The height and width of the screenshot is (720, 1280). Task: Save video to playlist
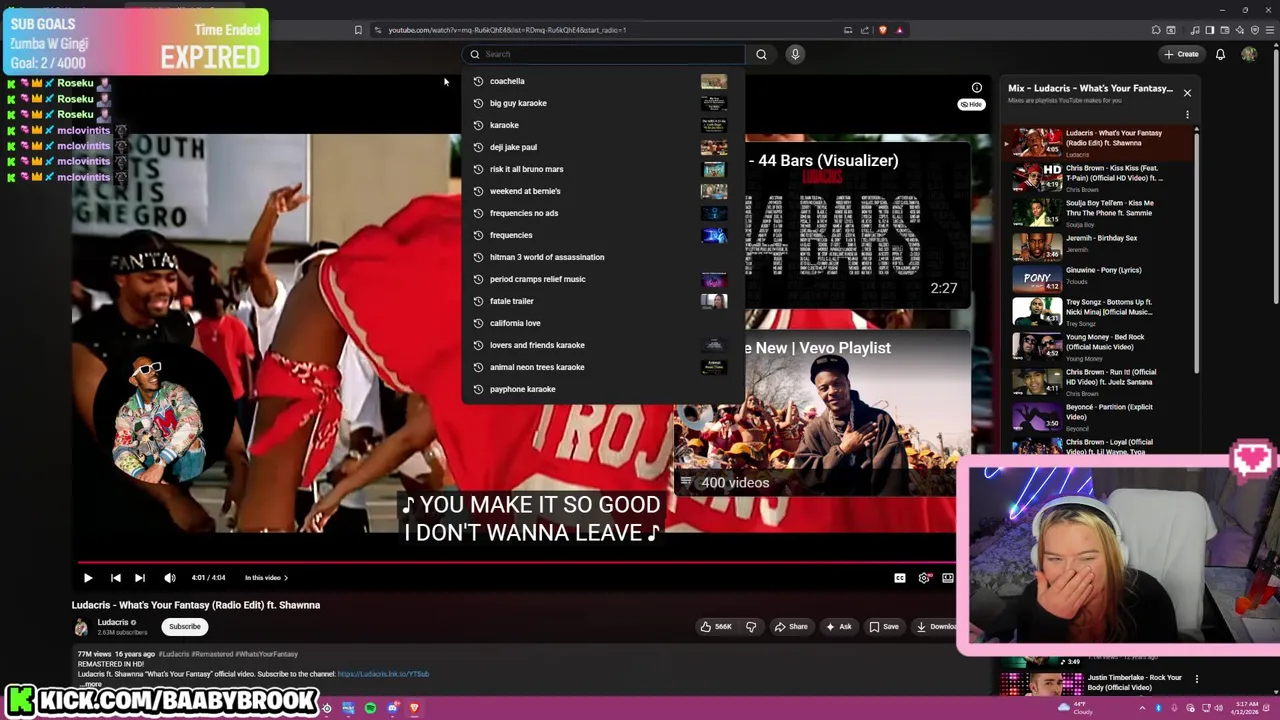tap(883, 627)
